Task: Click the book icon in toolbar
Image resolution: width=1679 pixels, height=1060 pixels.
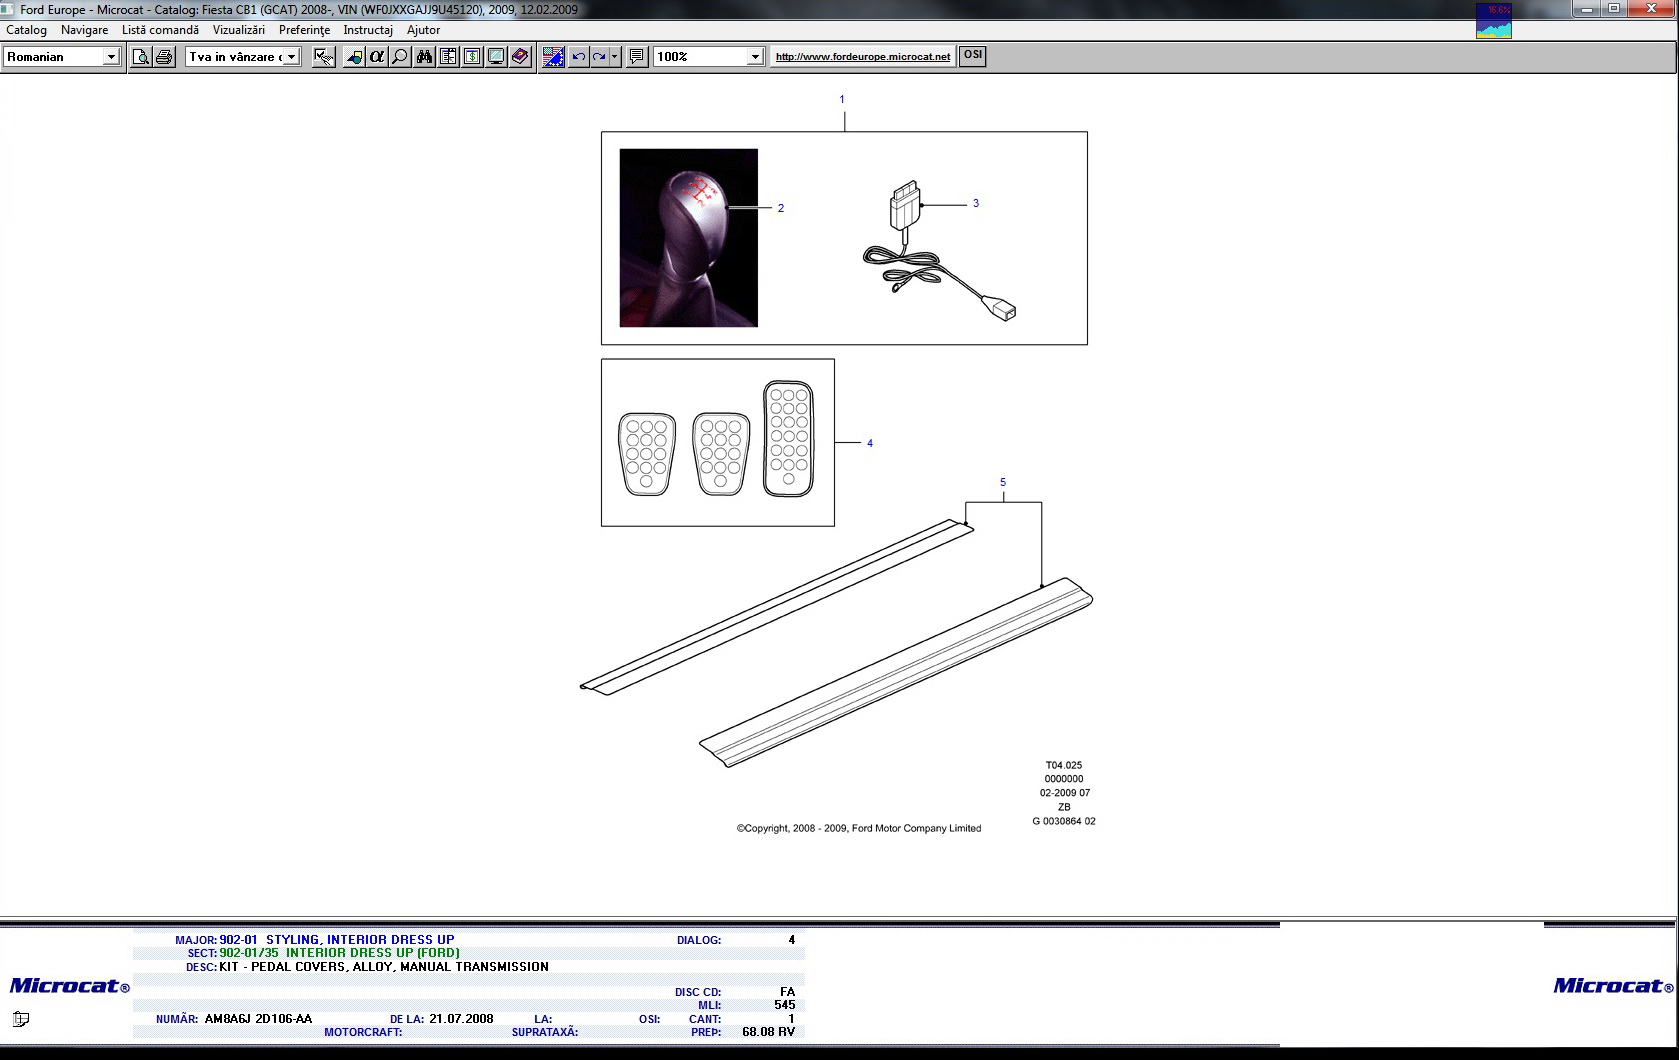Action: point(520,57)
